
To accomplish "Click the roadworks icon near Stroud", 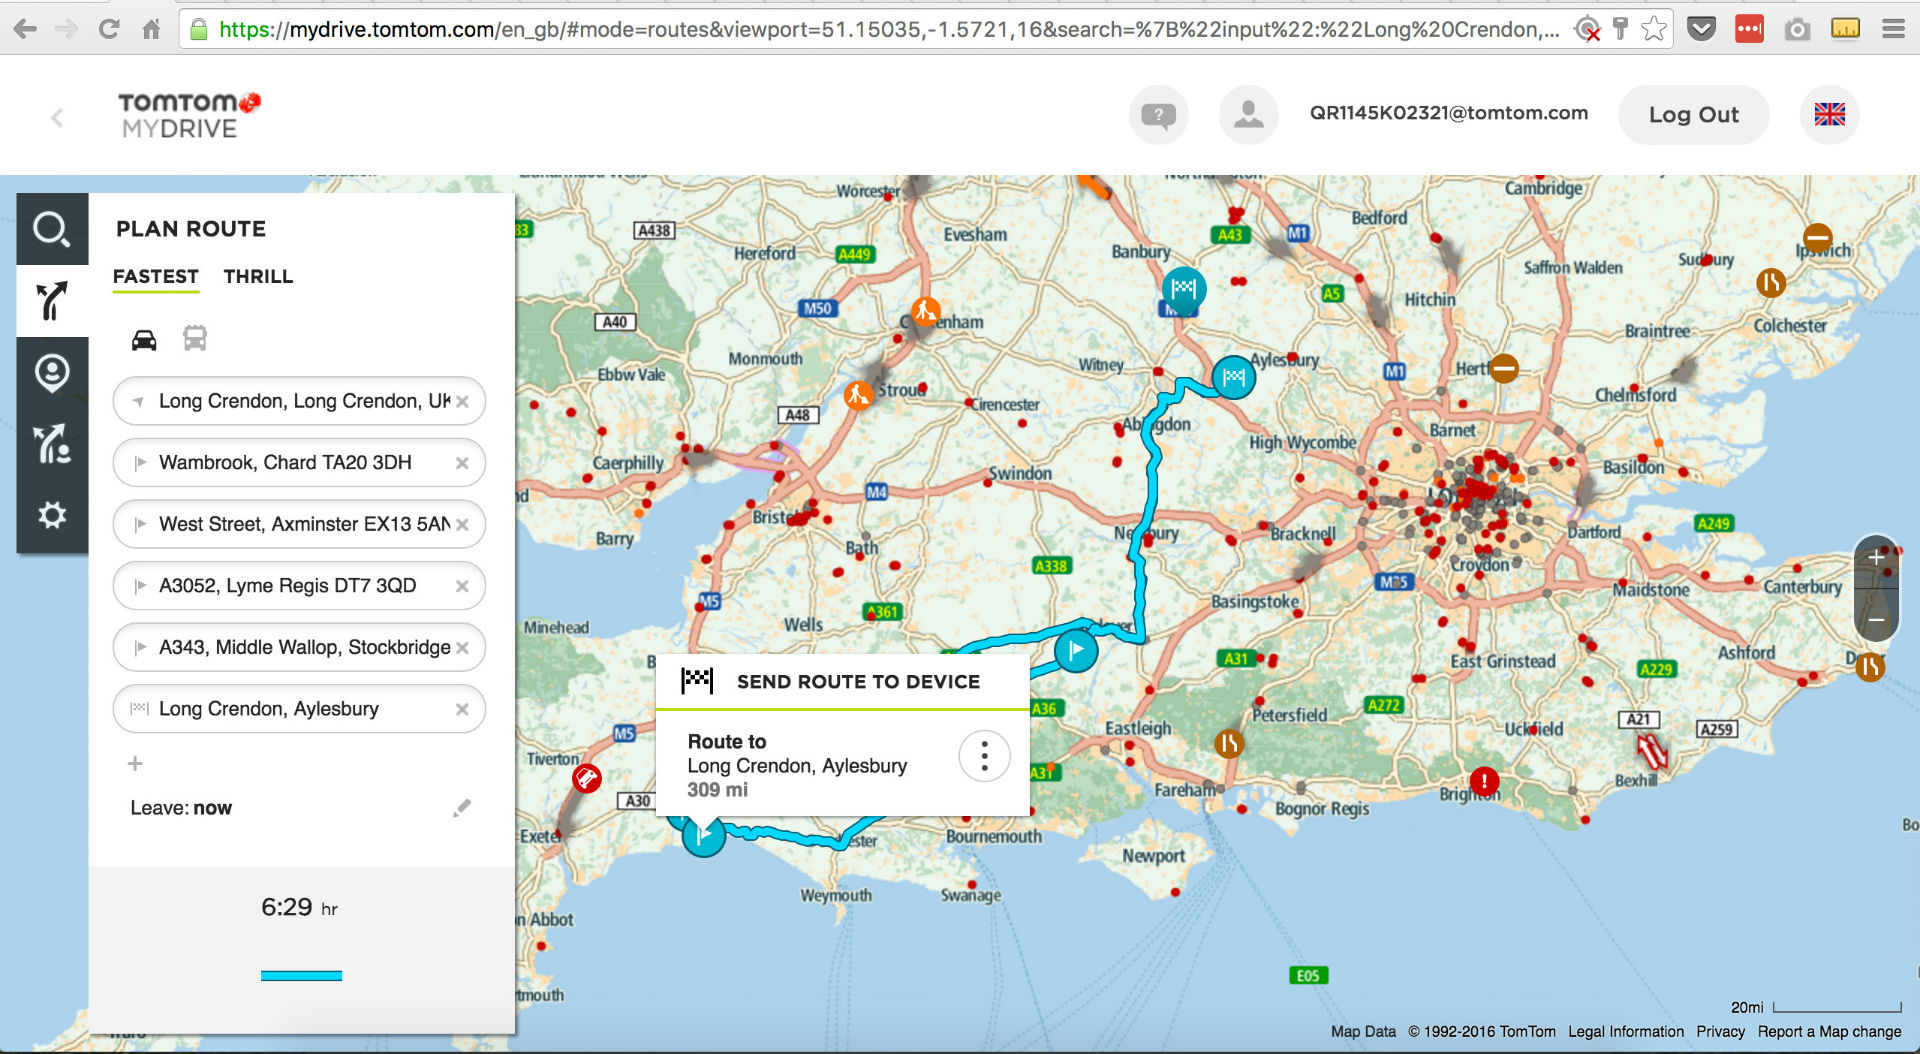I will pos(858,395).
